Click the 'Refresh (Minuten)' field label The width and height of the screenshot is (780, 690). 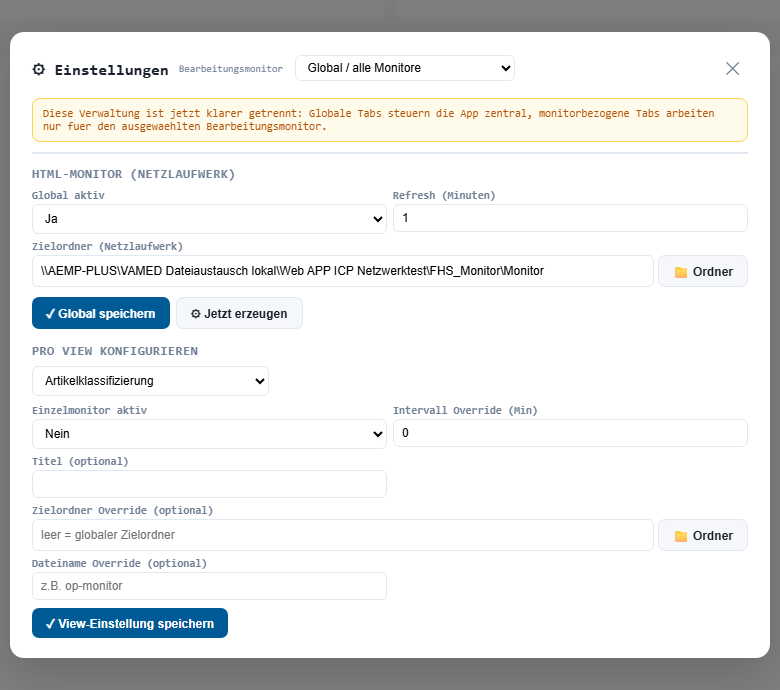coord(444,196)
